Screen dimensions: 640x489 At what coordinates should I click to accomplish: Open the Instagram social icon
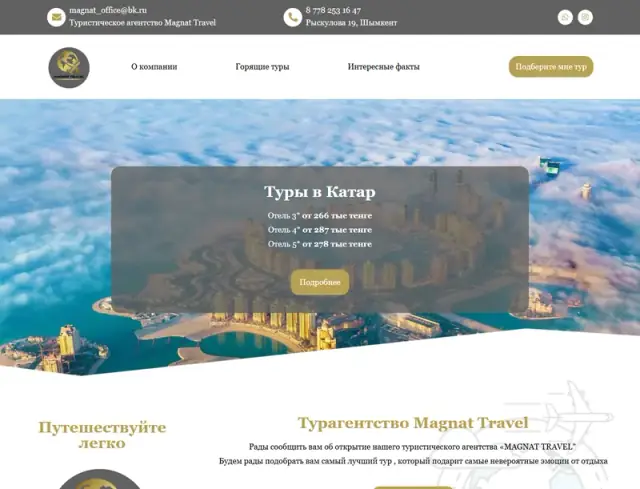pyautogui.click(x=585, y=17)
